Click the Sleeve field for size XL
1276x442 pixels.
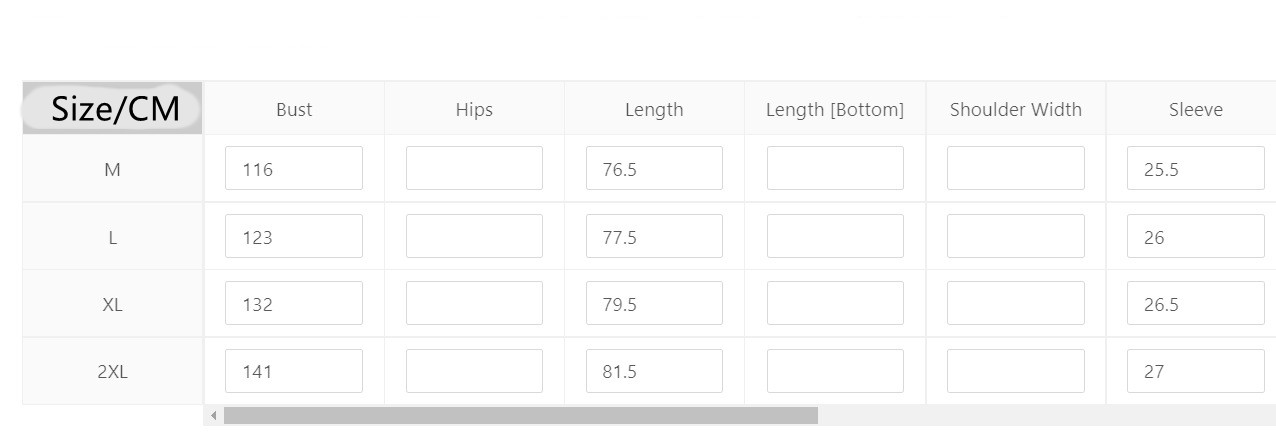1195,304
